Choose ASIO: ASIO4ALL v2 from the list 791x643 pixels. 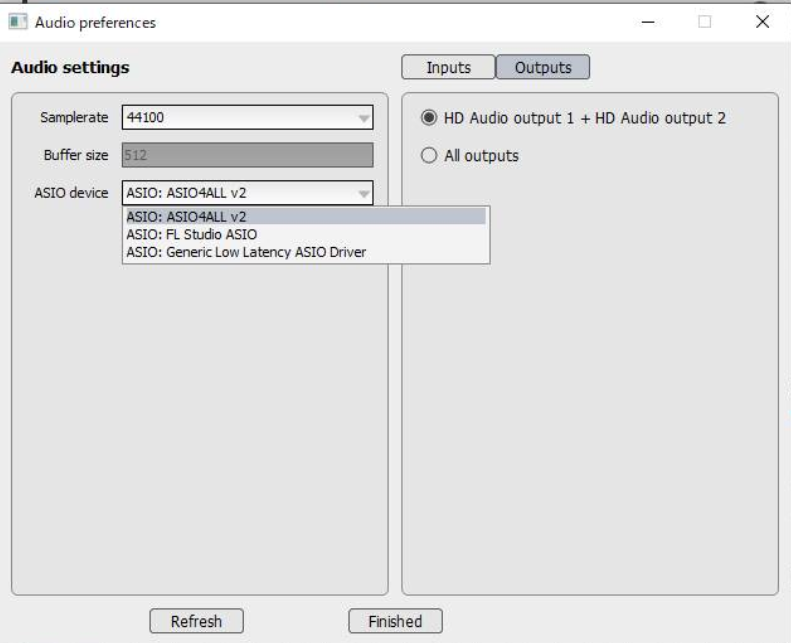point(306,217)
